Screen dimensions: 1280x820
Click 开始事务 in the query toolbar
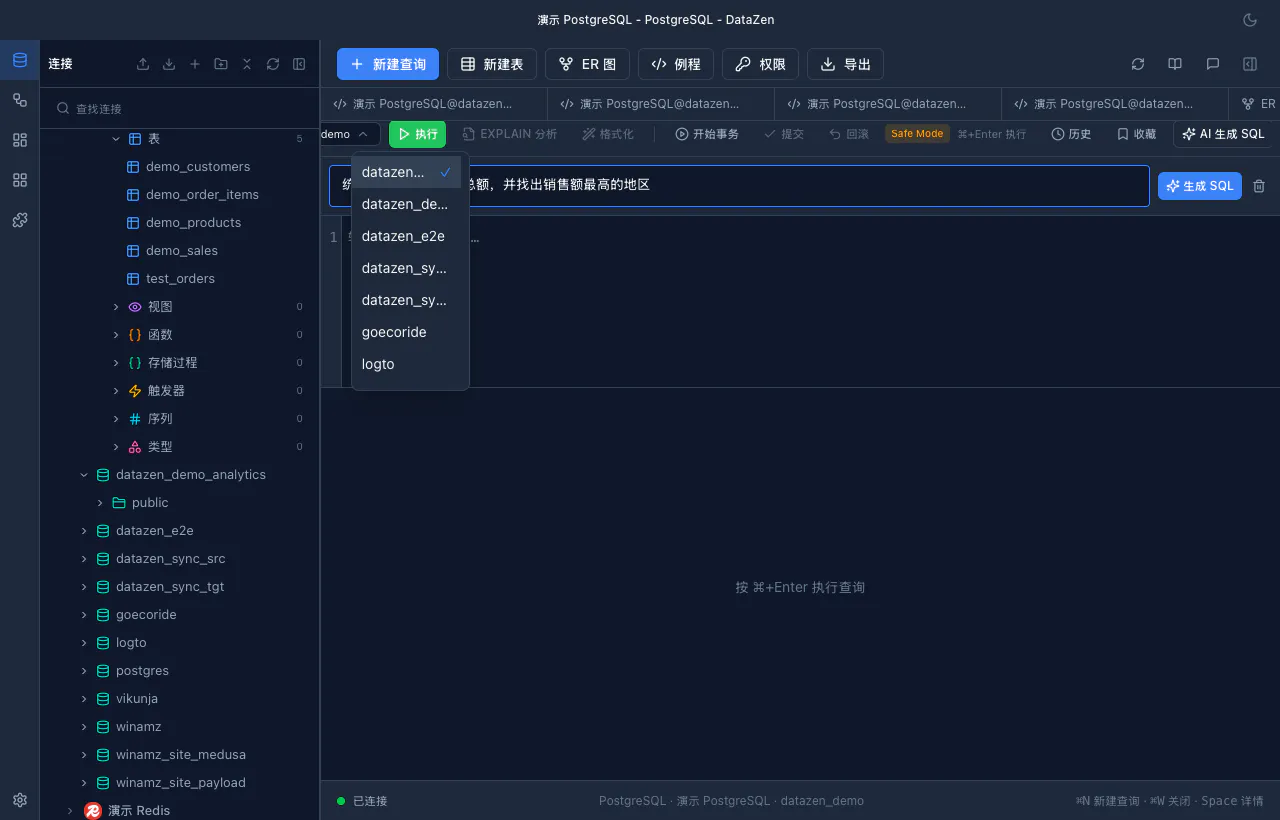tap(707, 134)
